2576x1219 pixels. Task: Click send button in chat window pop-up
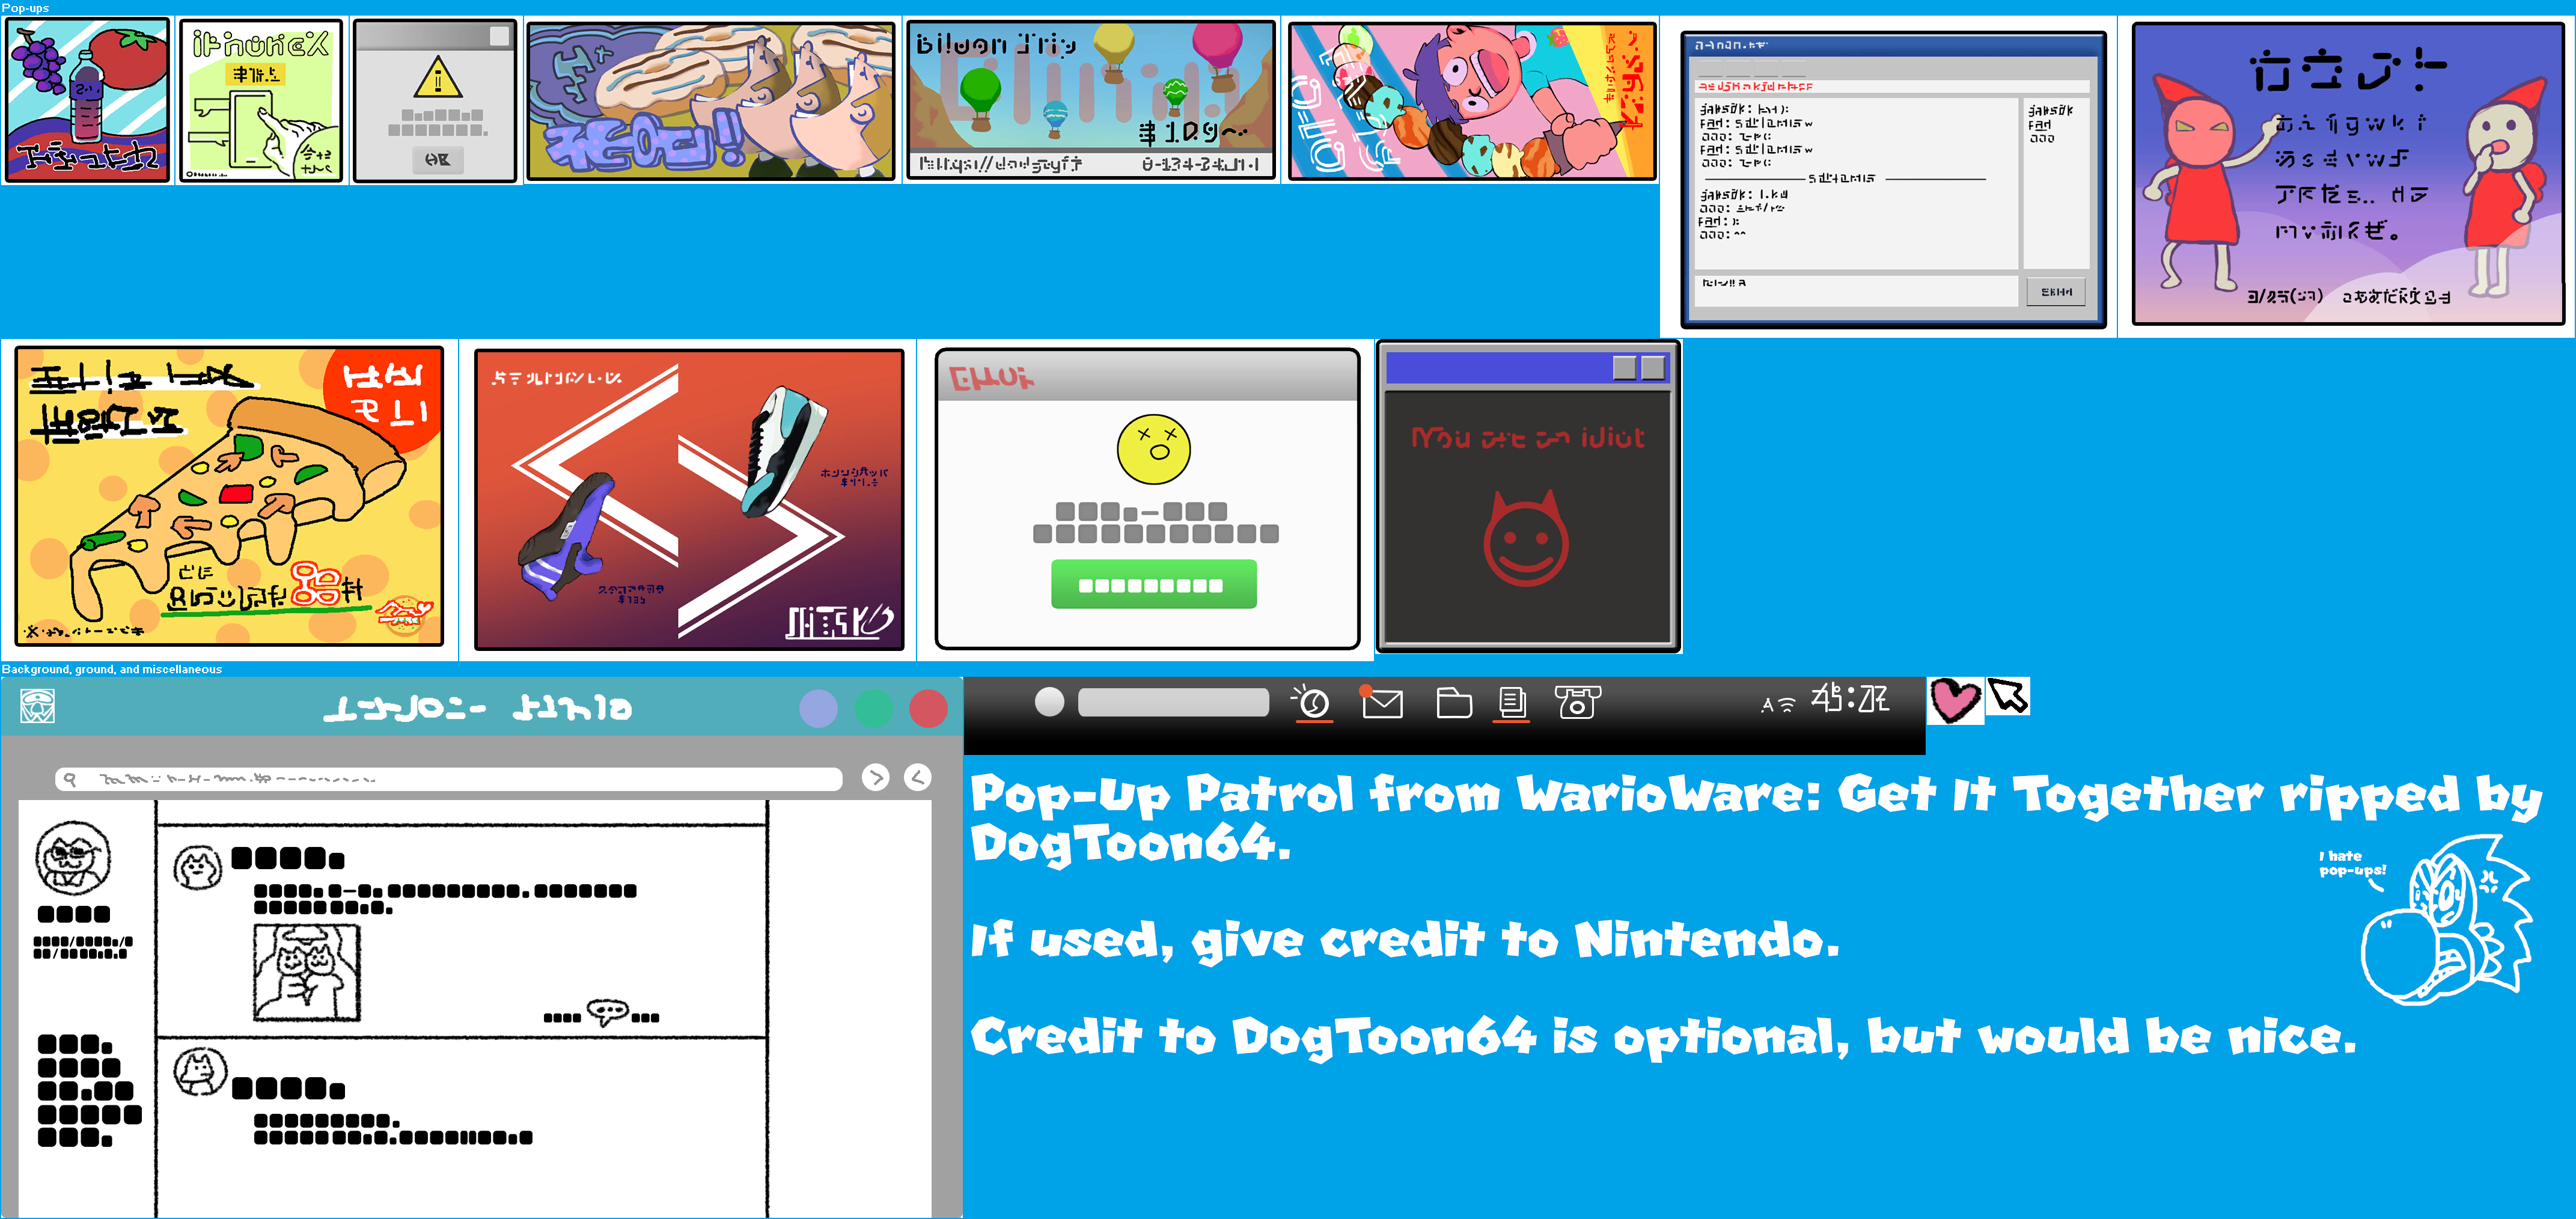[x=2056, y=292]
